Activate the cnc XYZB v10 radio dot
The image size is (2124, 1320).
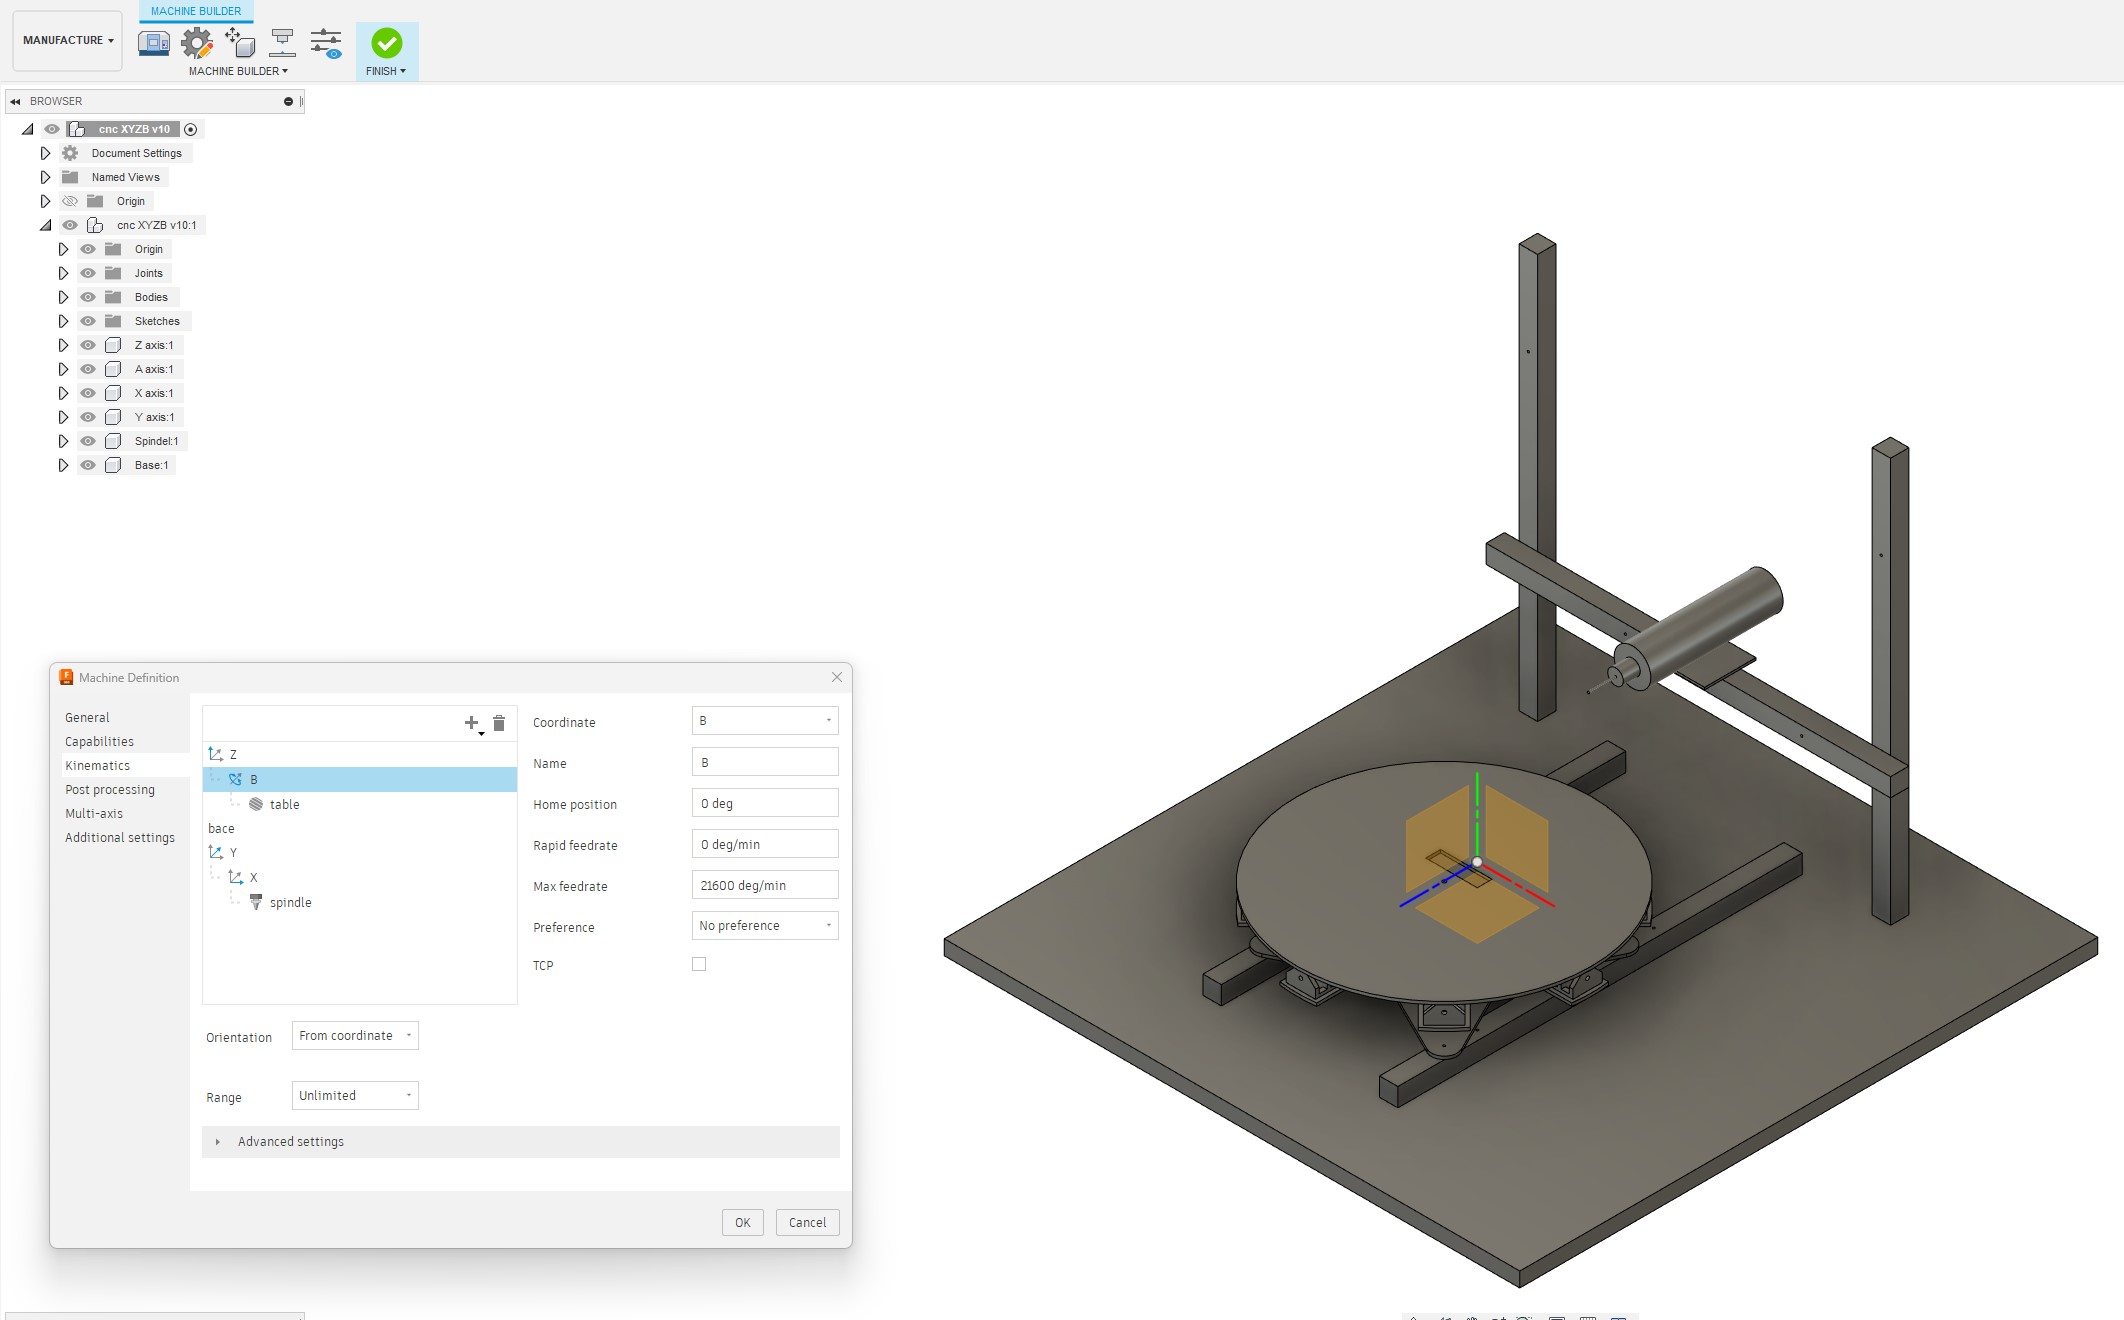click(190, 129)
